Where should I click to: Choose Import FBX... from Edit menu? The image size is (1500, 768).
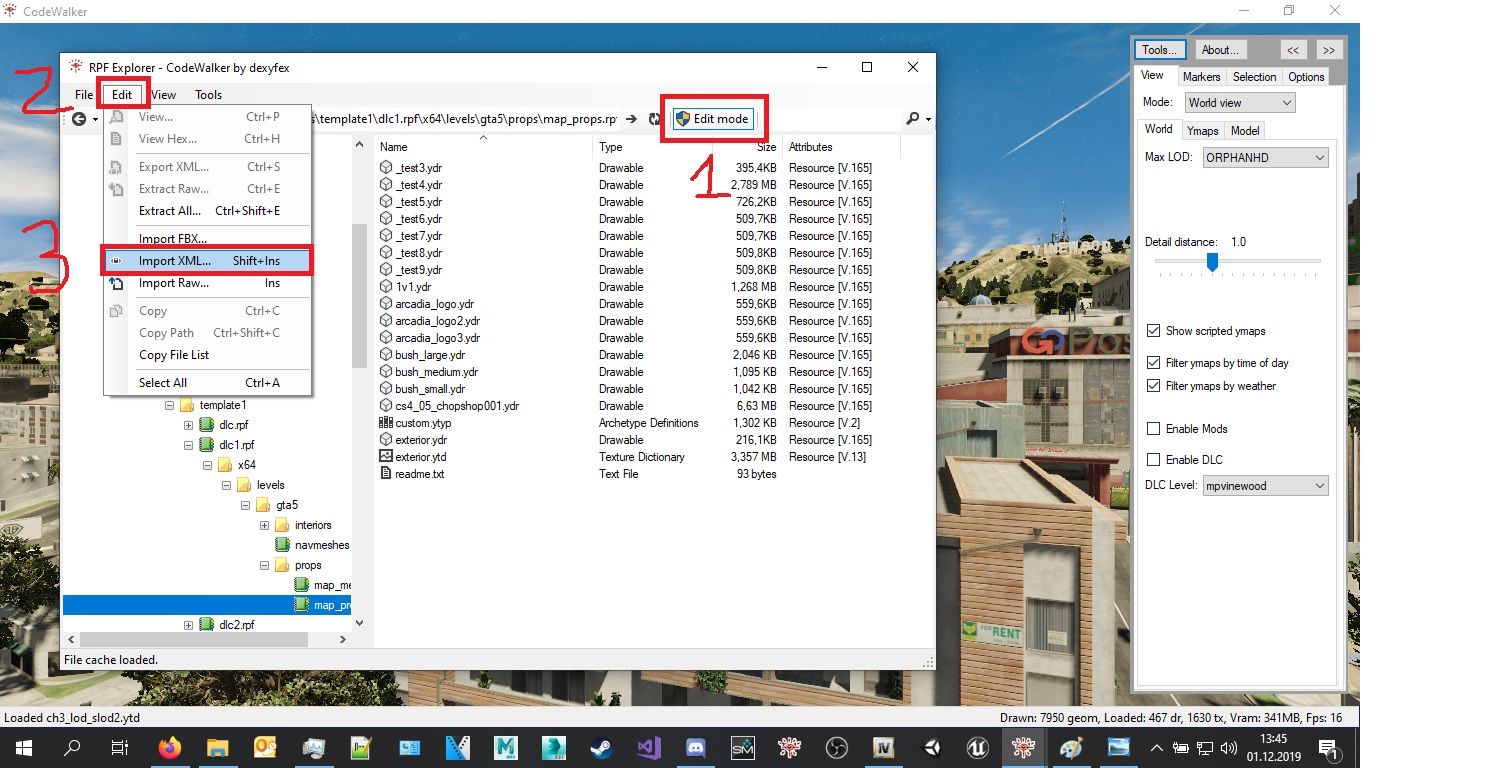pos(208,239)
